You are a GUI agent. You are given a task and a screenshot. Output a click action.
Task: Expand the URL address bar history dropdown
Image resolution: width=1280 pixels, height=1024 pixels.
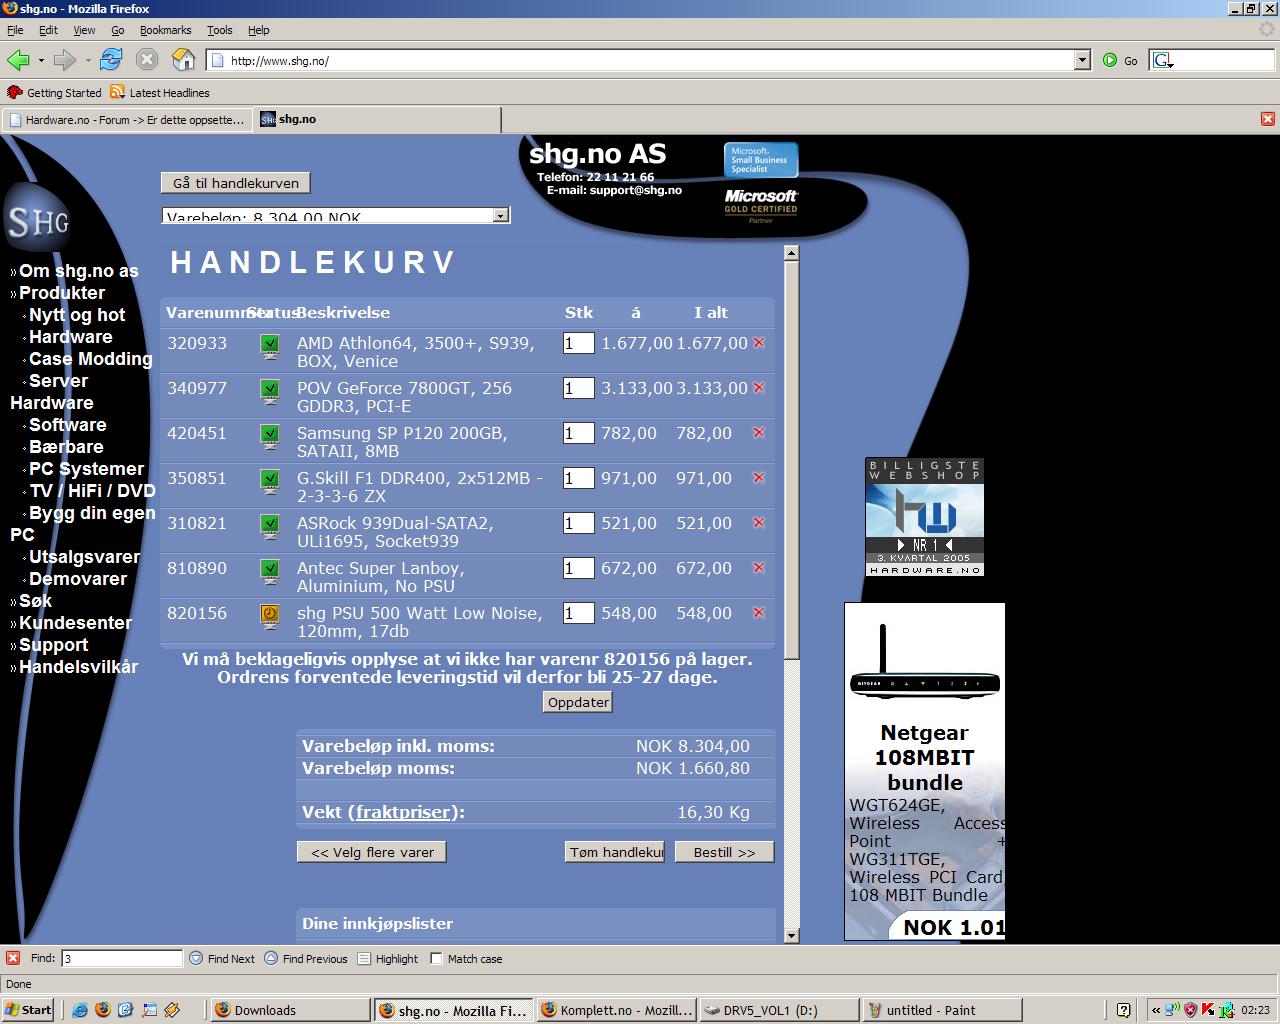(1082, 60)
